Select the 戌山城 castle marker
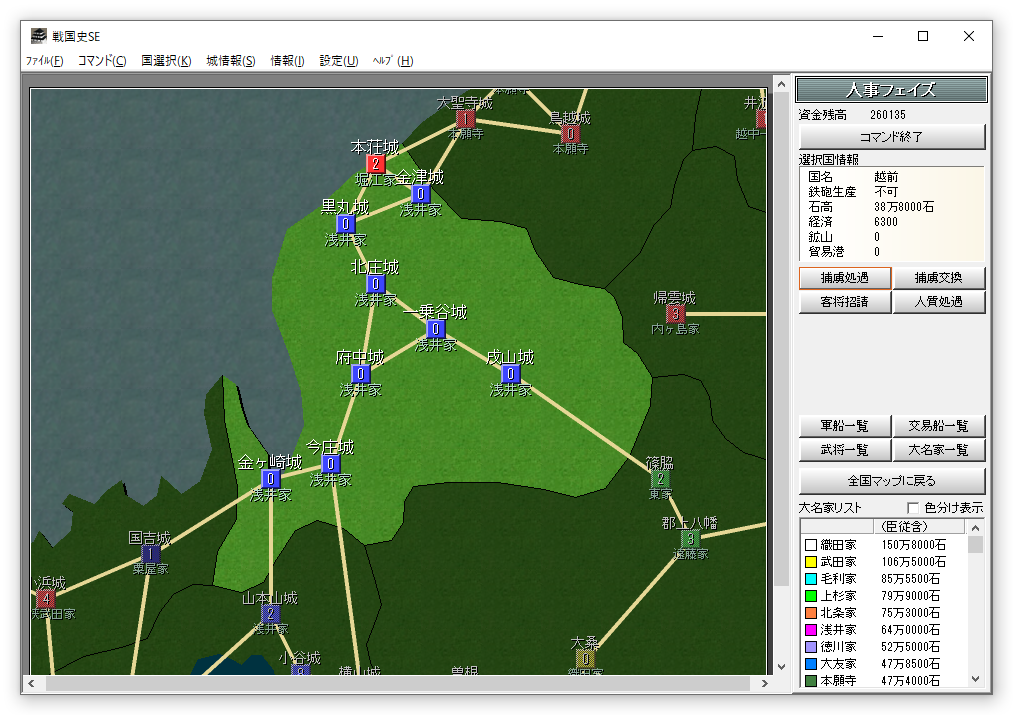Screen dimensions: 1013x715 coord(511,374)
